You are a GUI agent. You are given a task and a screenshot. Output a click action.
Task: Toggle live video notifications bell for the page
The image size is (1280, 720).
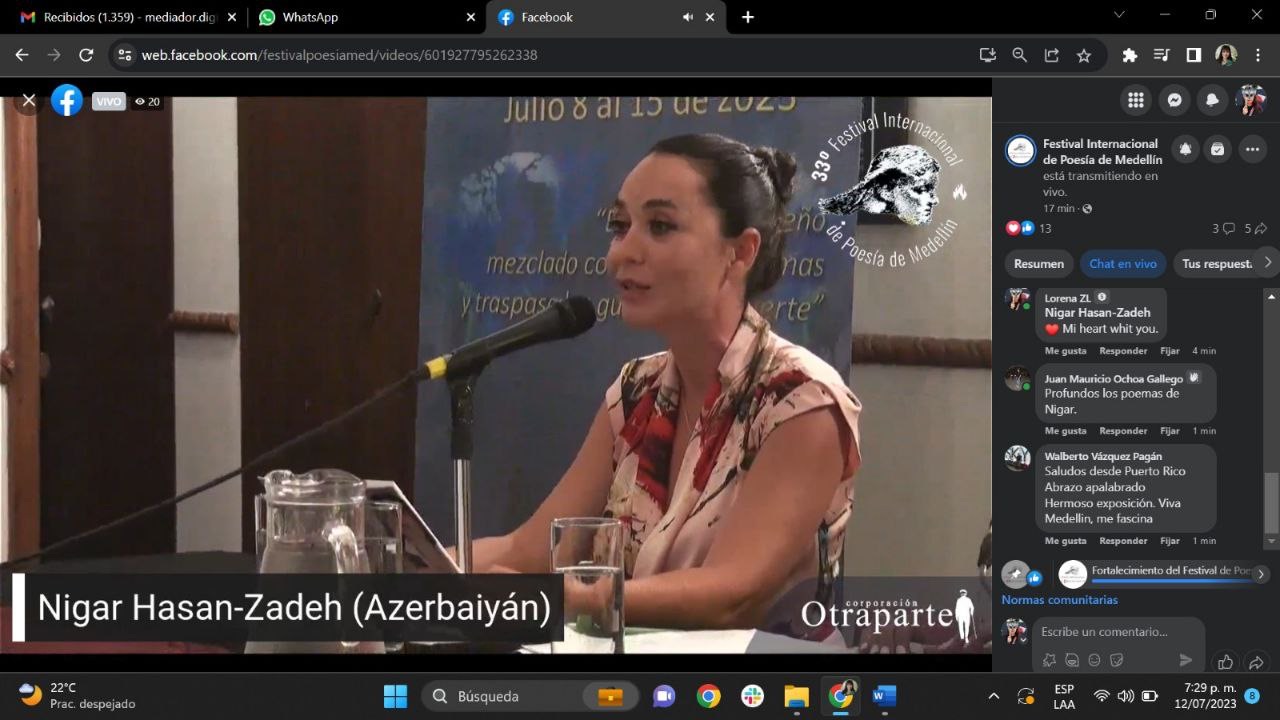pyautogui.click(x=1185, y=150)
